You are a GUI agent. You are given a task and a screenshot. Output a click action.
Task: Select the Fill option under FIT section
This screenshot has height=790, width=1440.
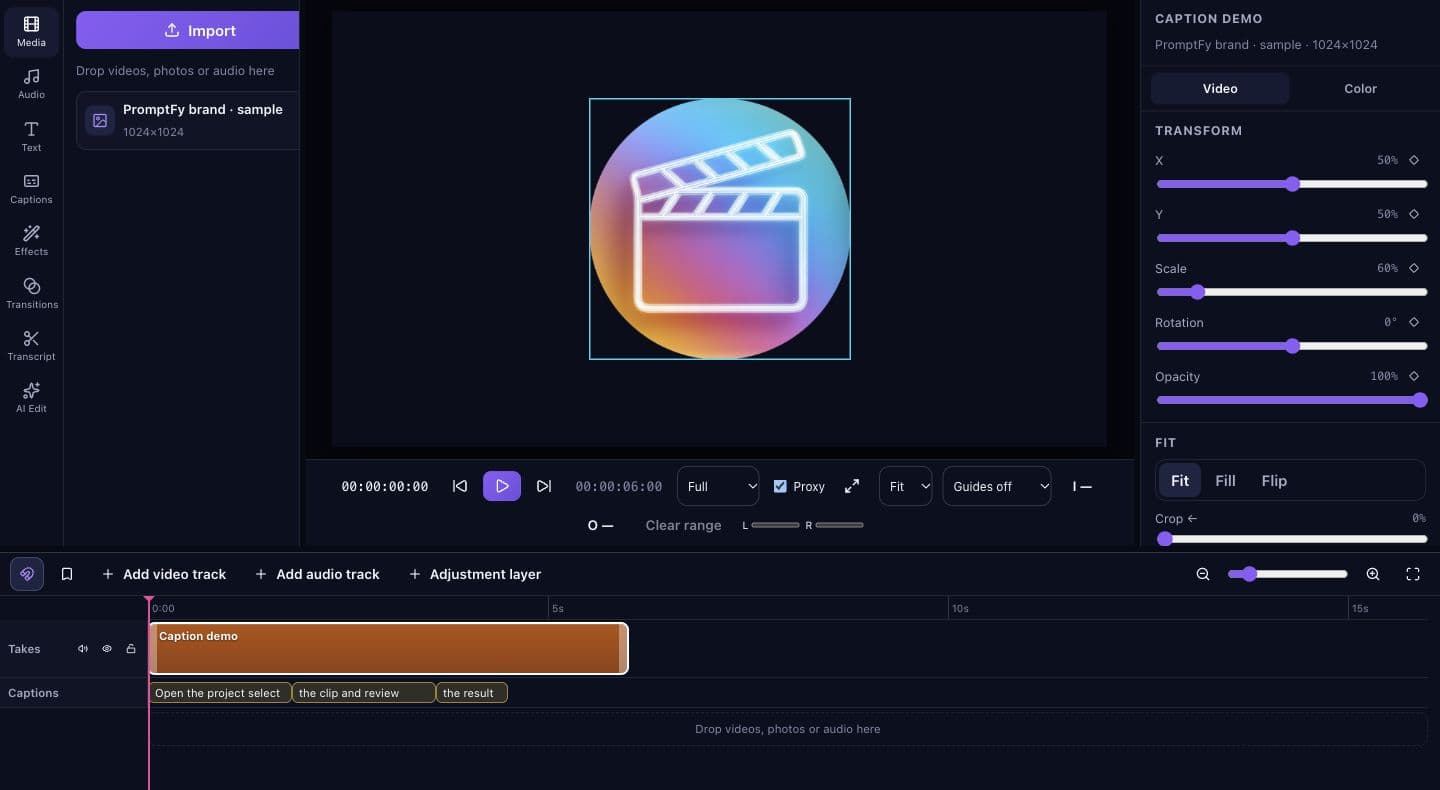coord(1225,480)
